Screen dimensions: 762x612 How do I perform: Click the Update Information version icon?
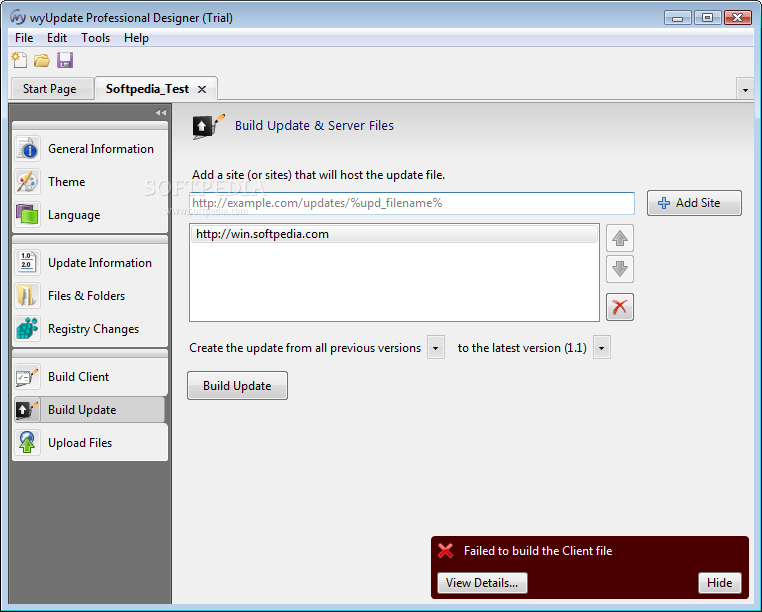[x=27, y=262]
